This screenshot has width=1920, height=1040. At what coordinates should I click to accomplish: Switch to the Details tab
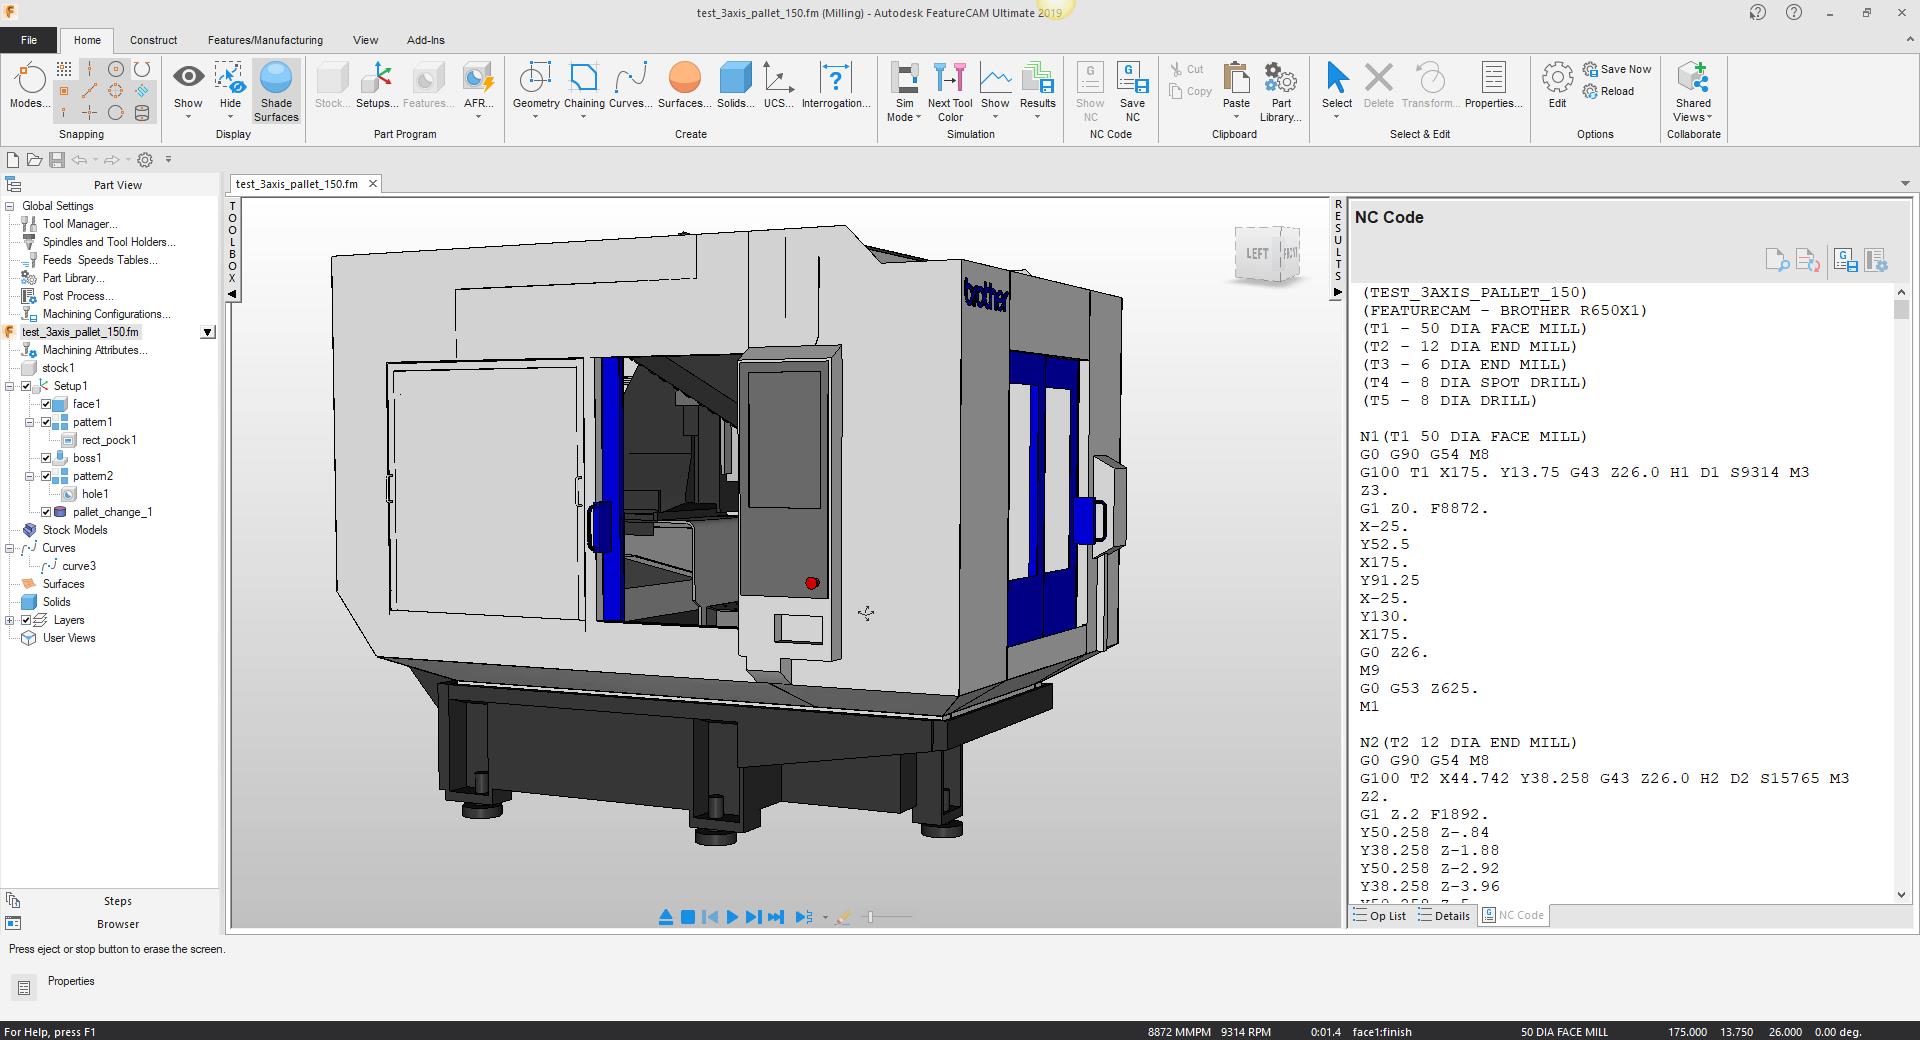pos(1443,916)
